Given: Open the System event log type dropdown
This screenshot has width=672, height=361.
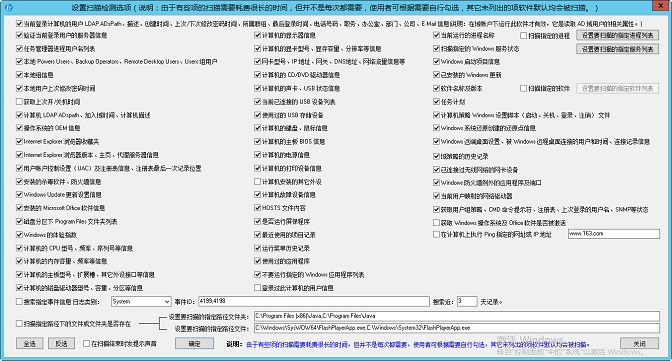Looking at the screenshot, I should [x=141, y=301].
